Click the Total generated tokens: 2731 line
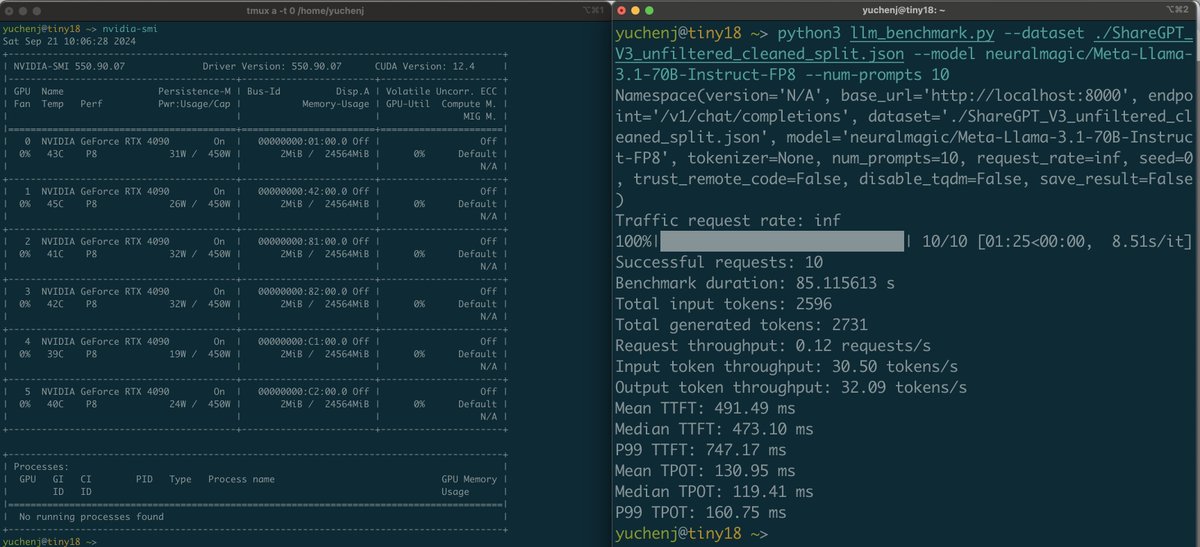 click(741, 325)
